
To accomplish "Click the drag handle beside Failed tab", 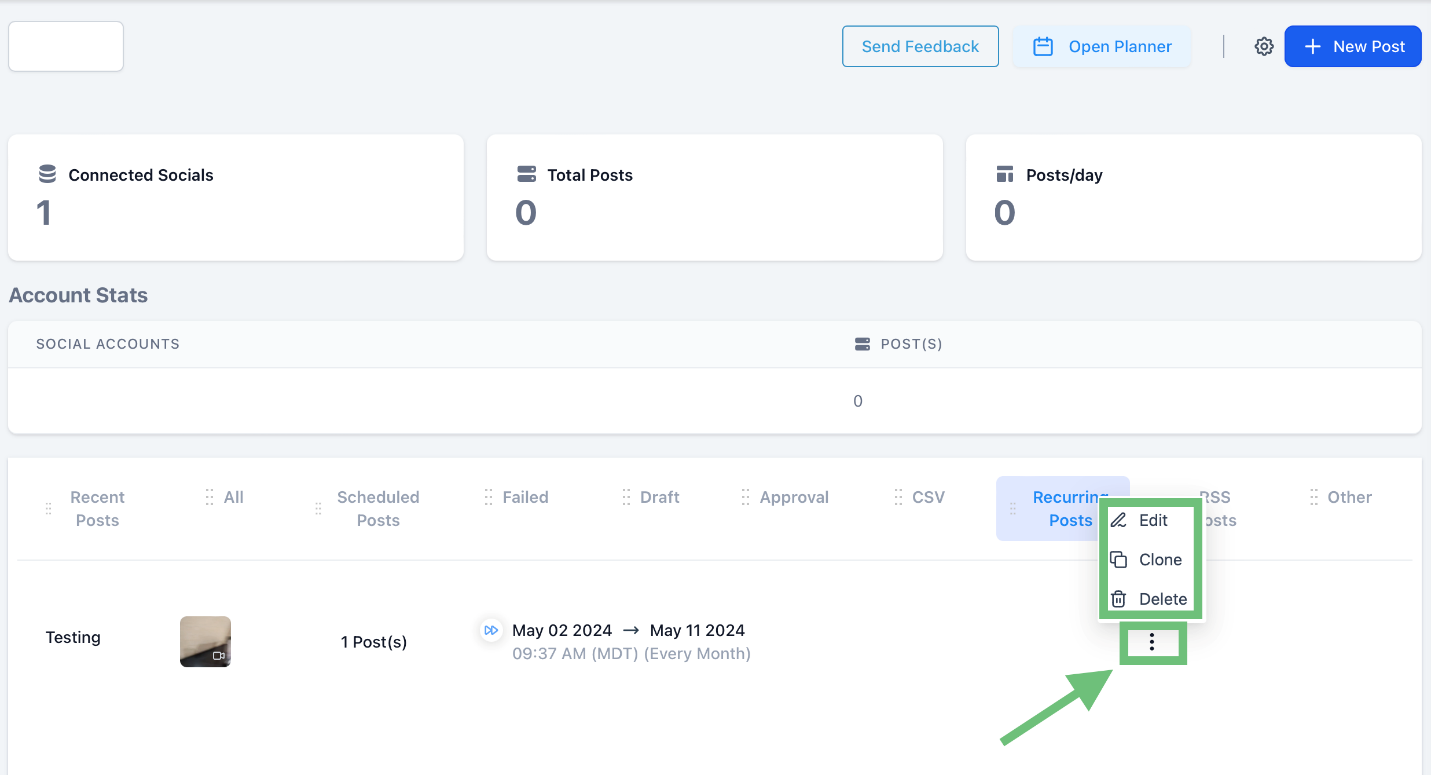I will [x=488, y=497].
